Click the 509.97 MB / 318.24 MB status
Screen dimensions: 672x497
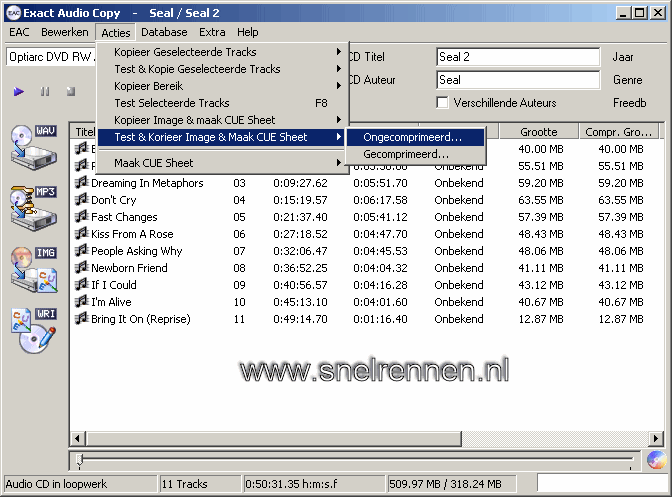452,484
